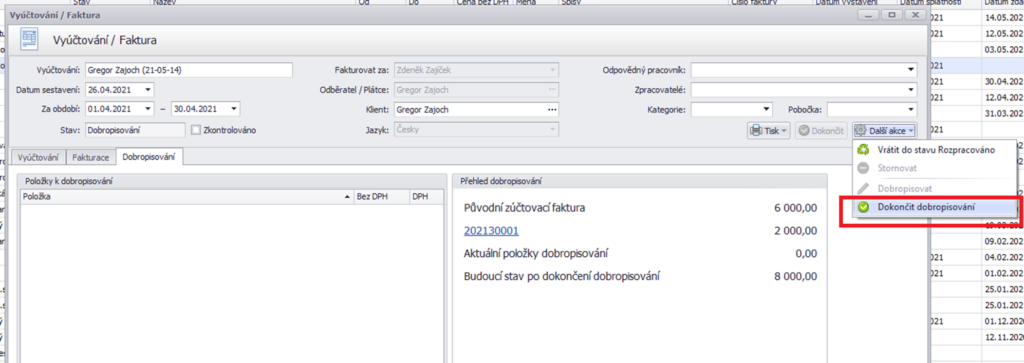Click the ellipsis button in Klient field
The height and width of the screenshot is (363, 1024).
point(552,110)
